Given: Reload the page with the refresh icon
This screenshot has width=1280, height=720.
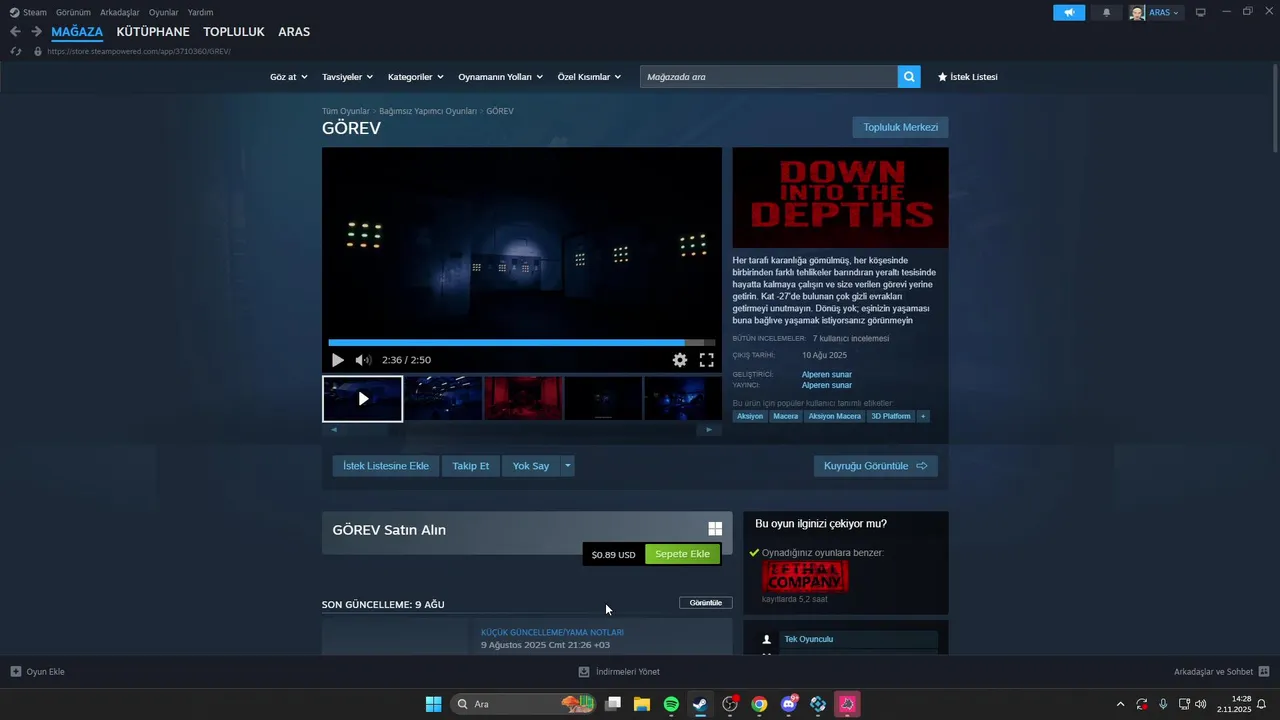Looking at the screenshot, I should [x=15, y=51].
